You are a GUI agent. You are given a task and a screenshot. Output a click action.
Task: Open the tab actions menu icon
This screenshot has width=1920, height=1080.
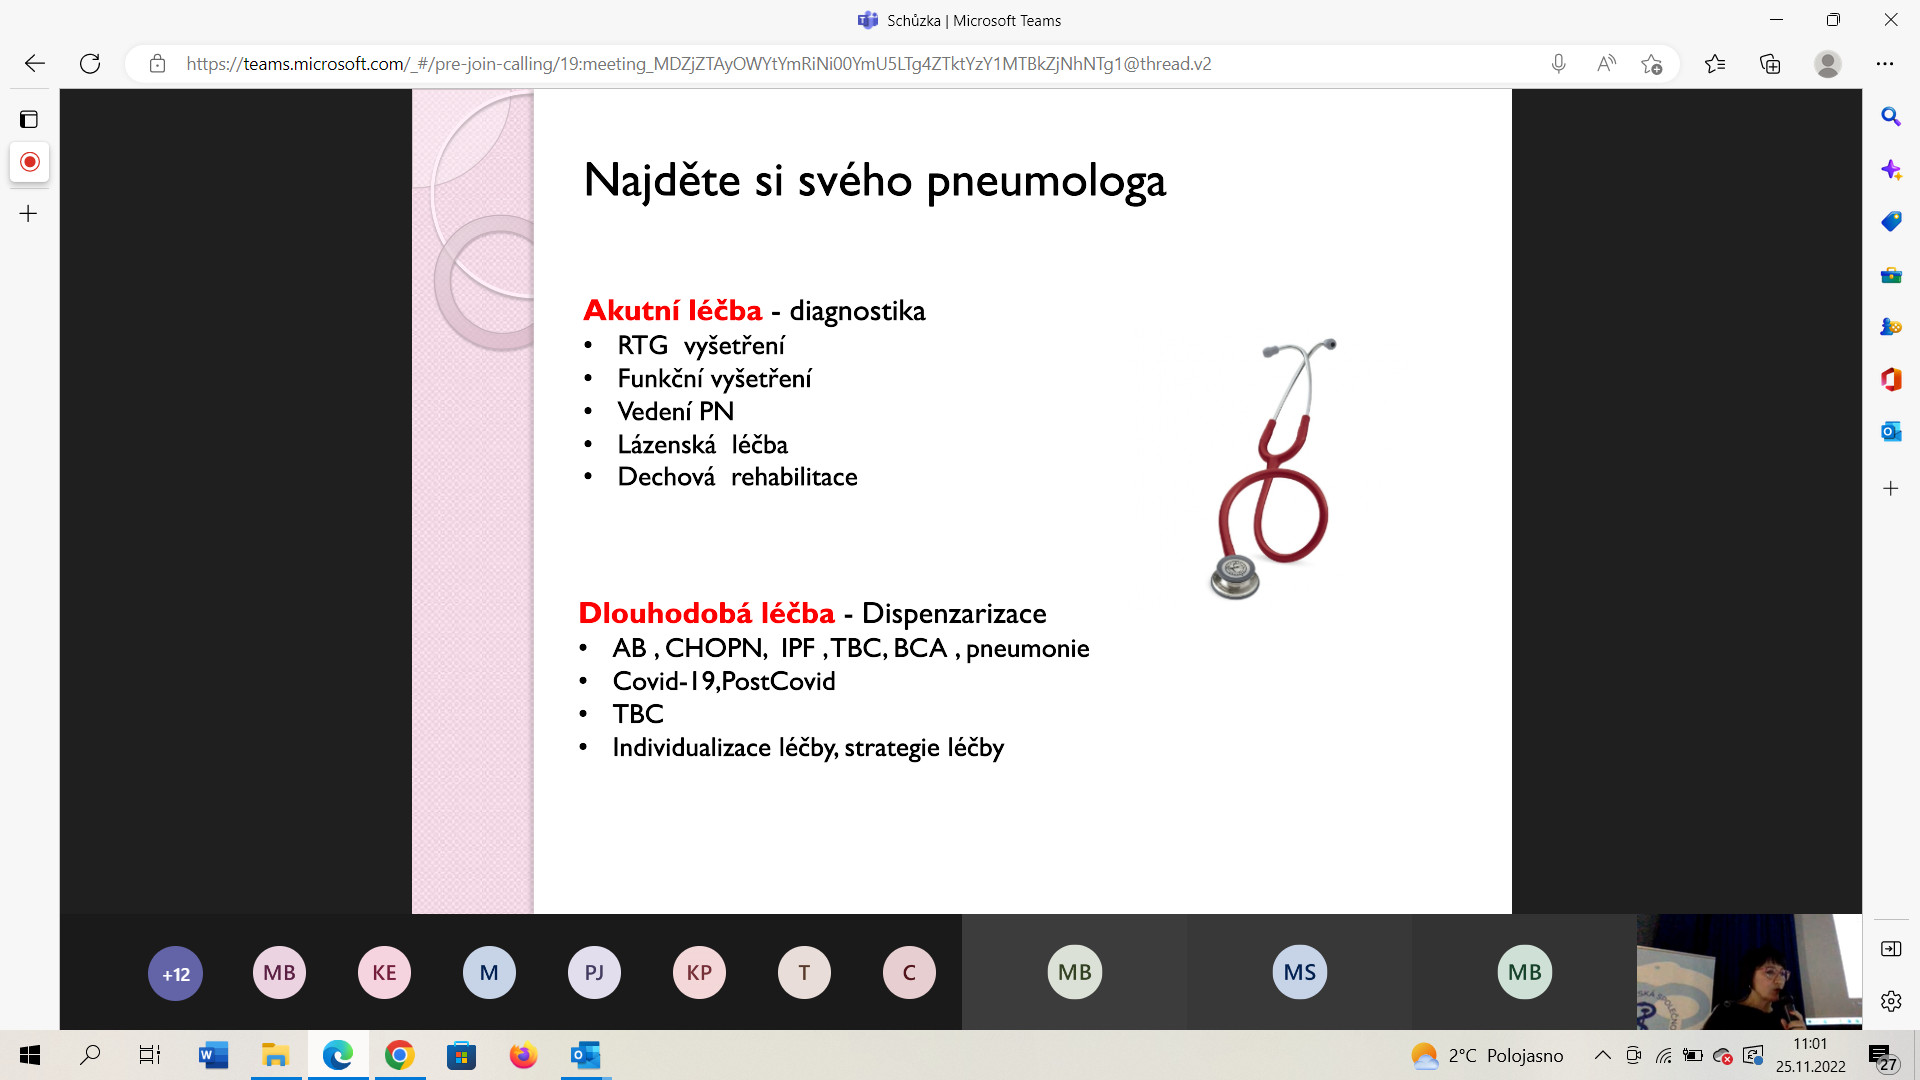[29, 119]
